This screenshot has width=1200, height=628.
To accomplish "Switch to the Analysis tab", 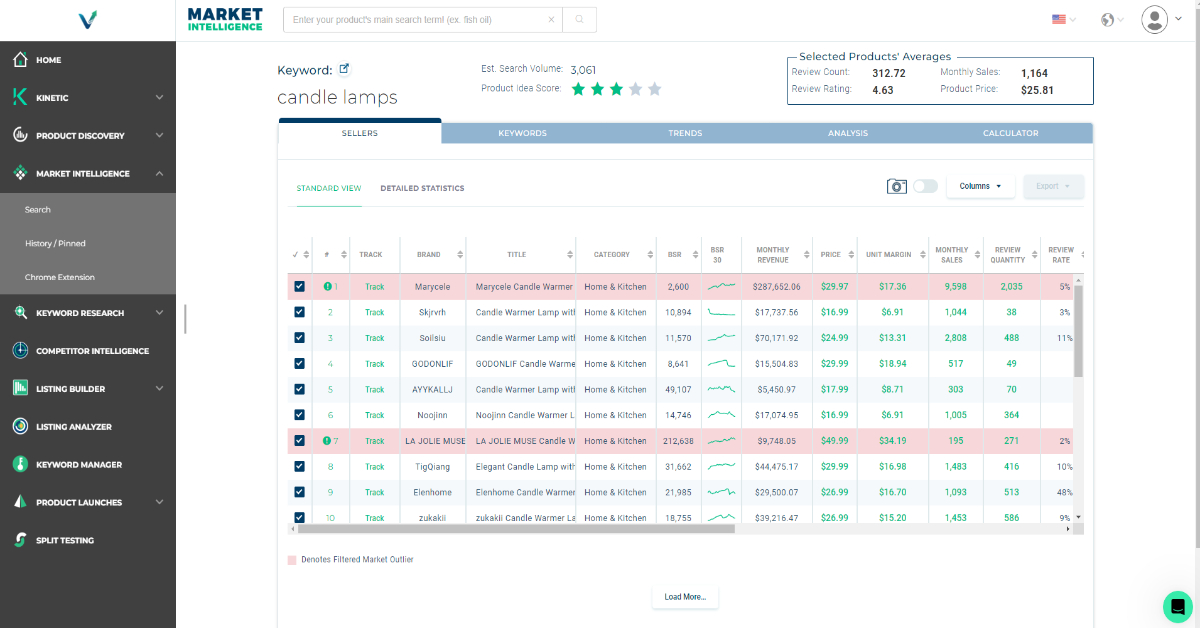I will pos(848,133).
